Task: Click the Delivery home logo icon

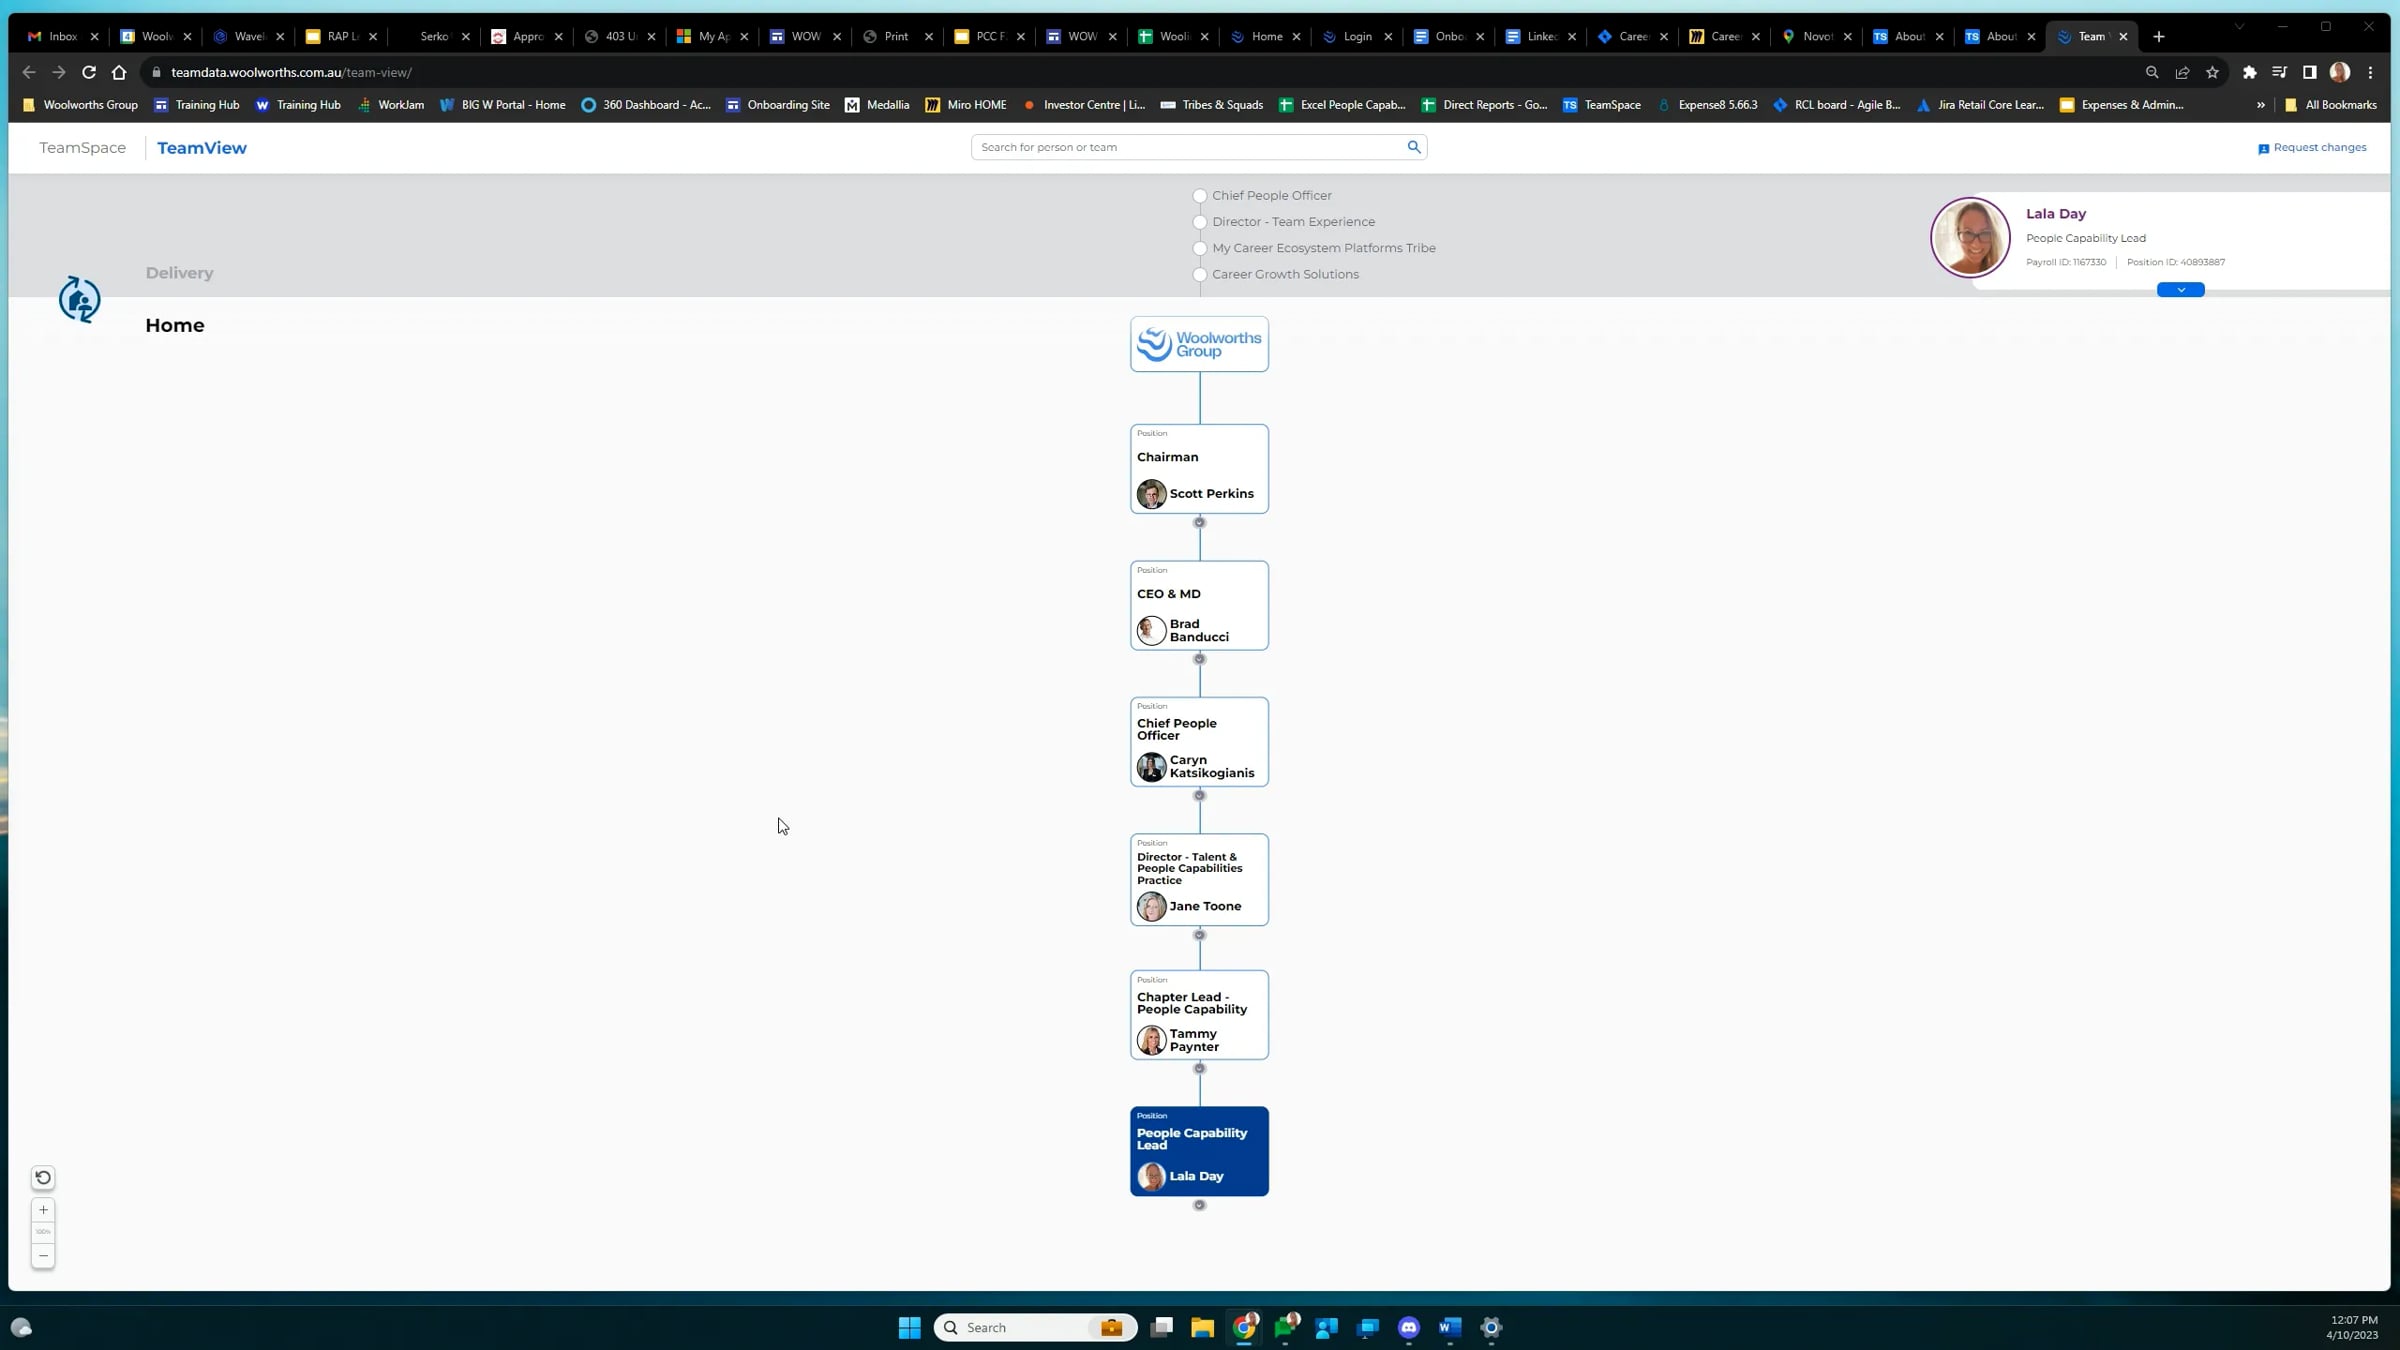Action: pyautogui.click(x=79, y=299)
